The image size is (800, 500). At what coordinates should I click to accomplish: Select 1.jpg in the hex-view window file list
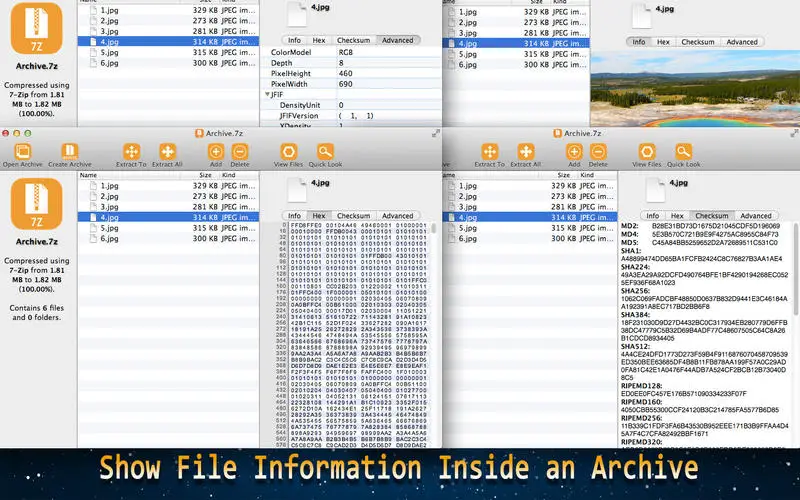[168, 186]
